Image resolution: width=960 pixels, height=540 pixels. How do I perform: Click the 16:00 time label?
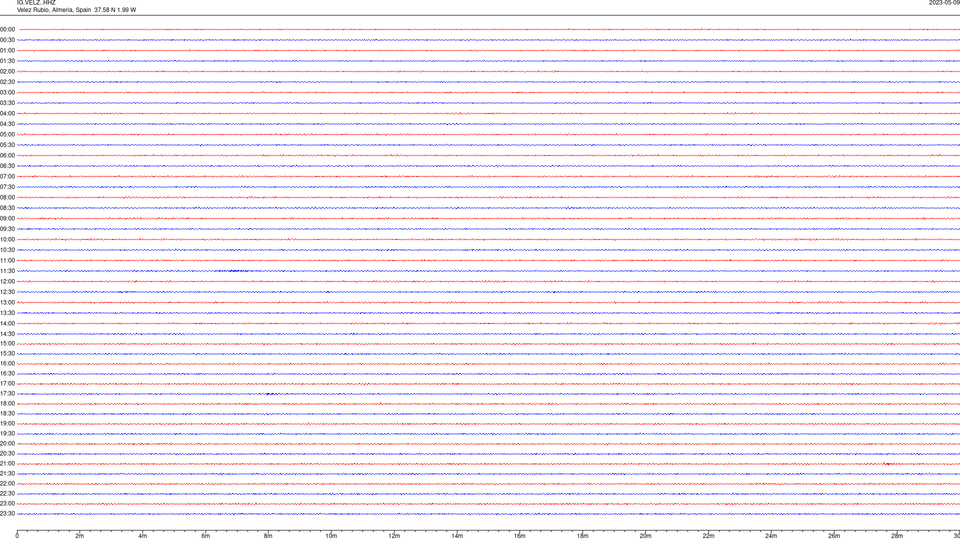[x=7, y=364]
